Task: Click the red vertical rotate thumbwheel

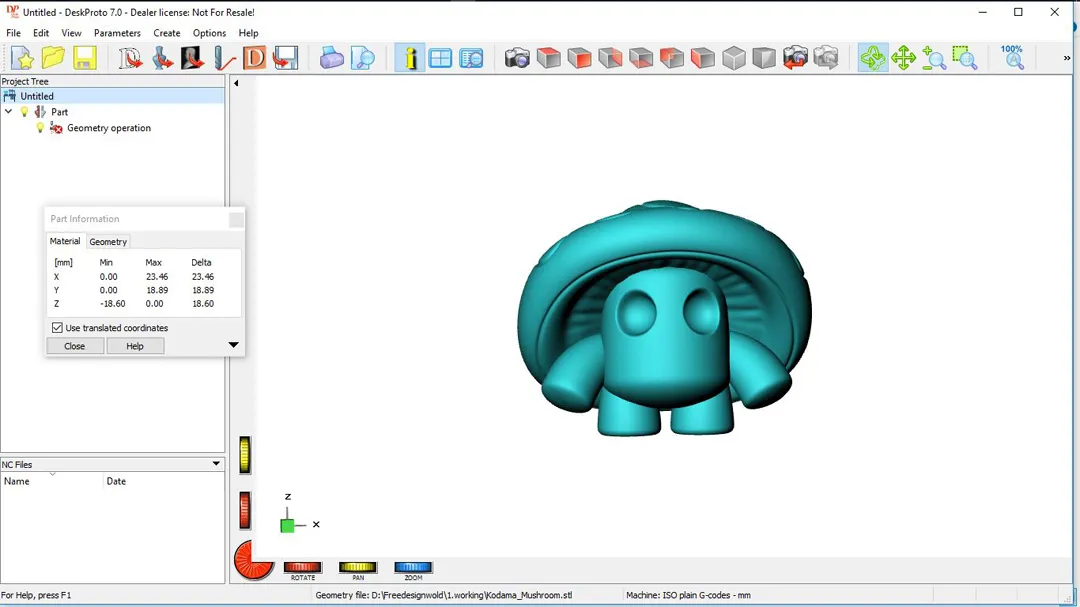Action: [x=245, y=511]
